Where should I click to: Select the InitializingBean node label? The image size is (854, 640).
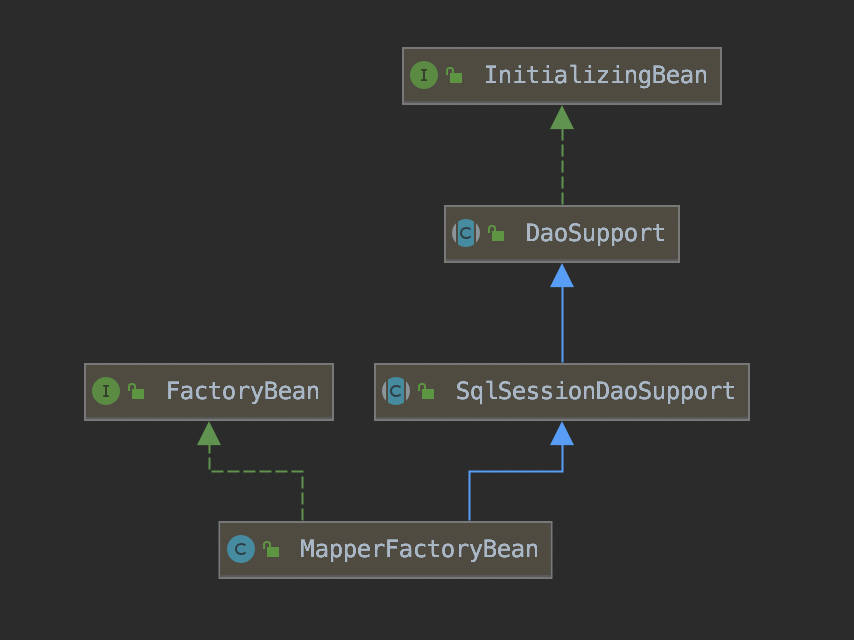595,75
